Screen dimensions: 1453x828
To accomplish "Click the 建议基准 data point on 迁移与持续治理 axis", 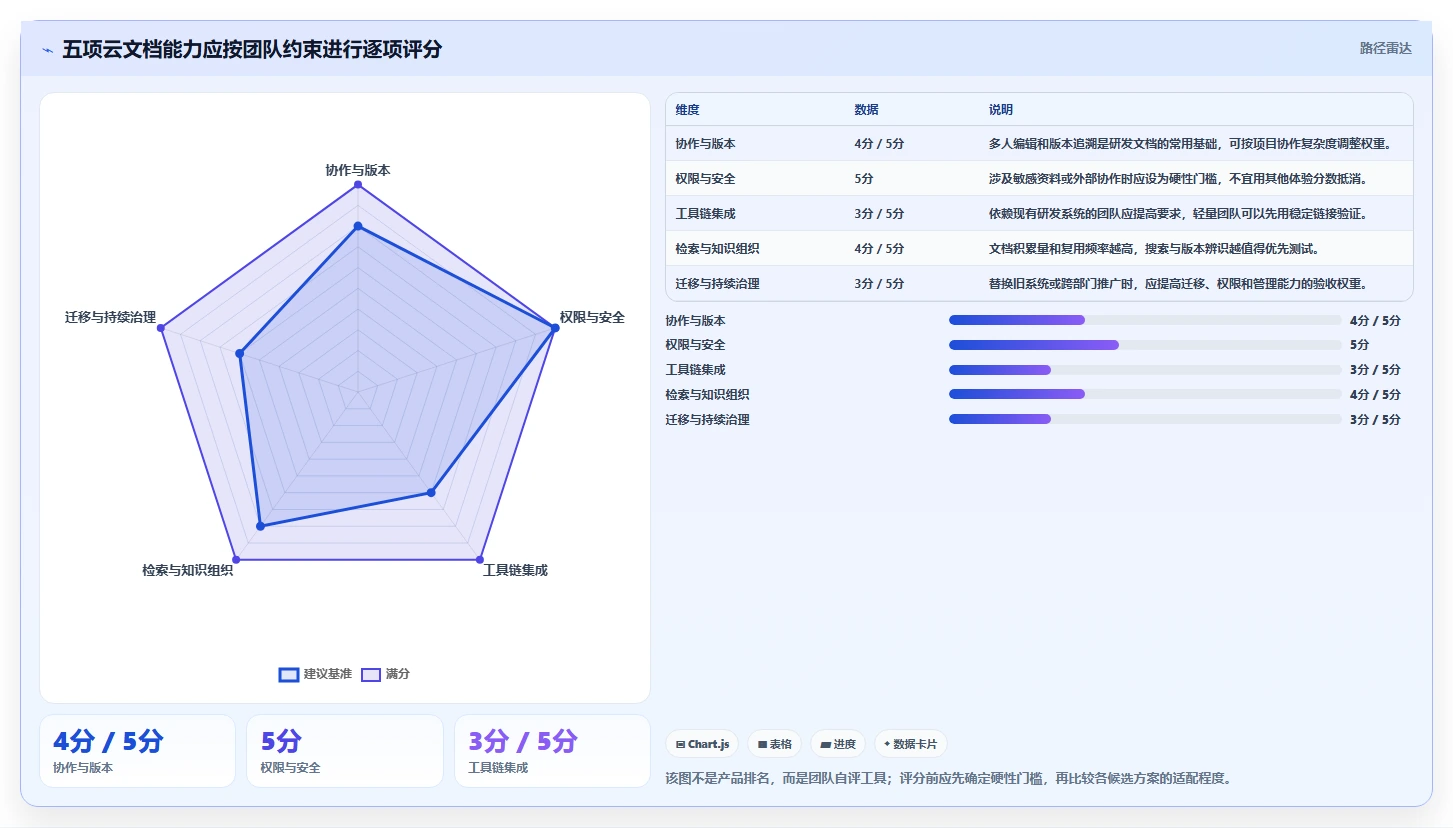I will pyautogui.click(x=240, y=353).
